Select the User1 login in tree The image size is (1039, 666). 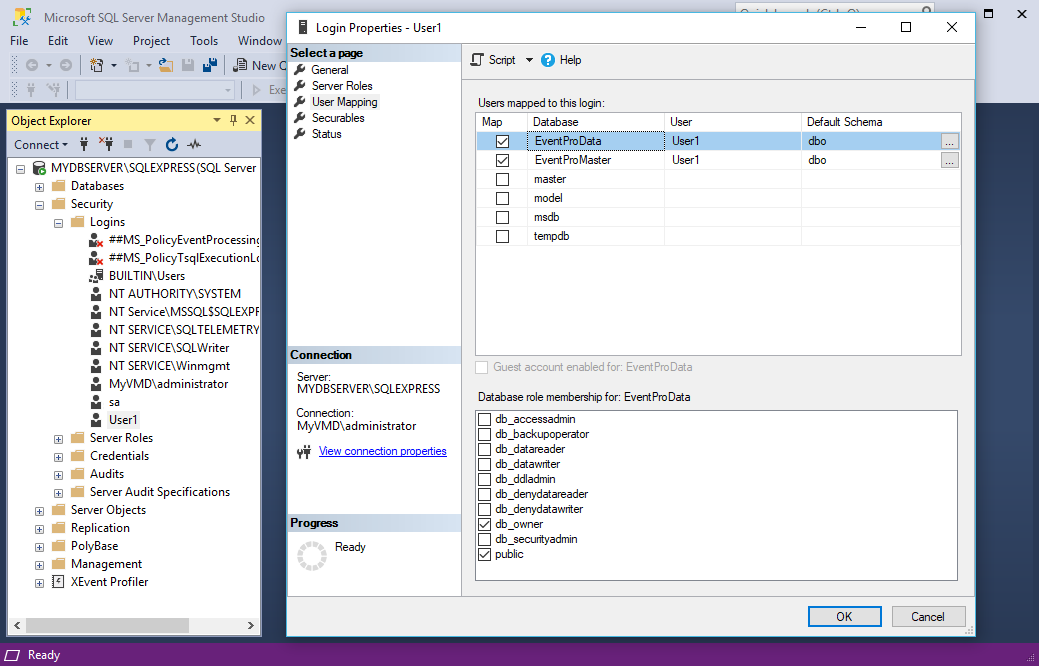[123, 419]
